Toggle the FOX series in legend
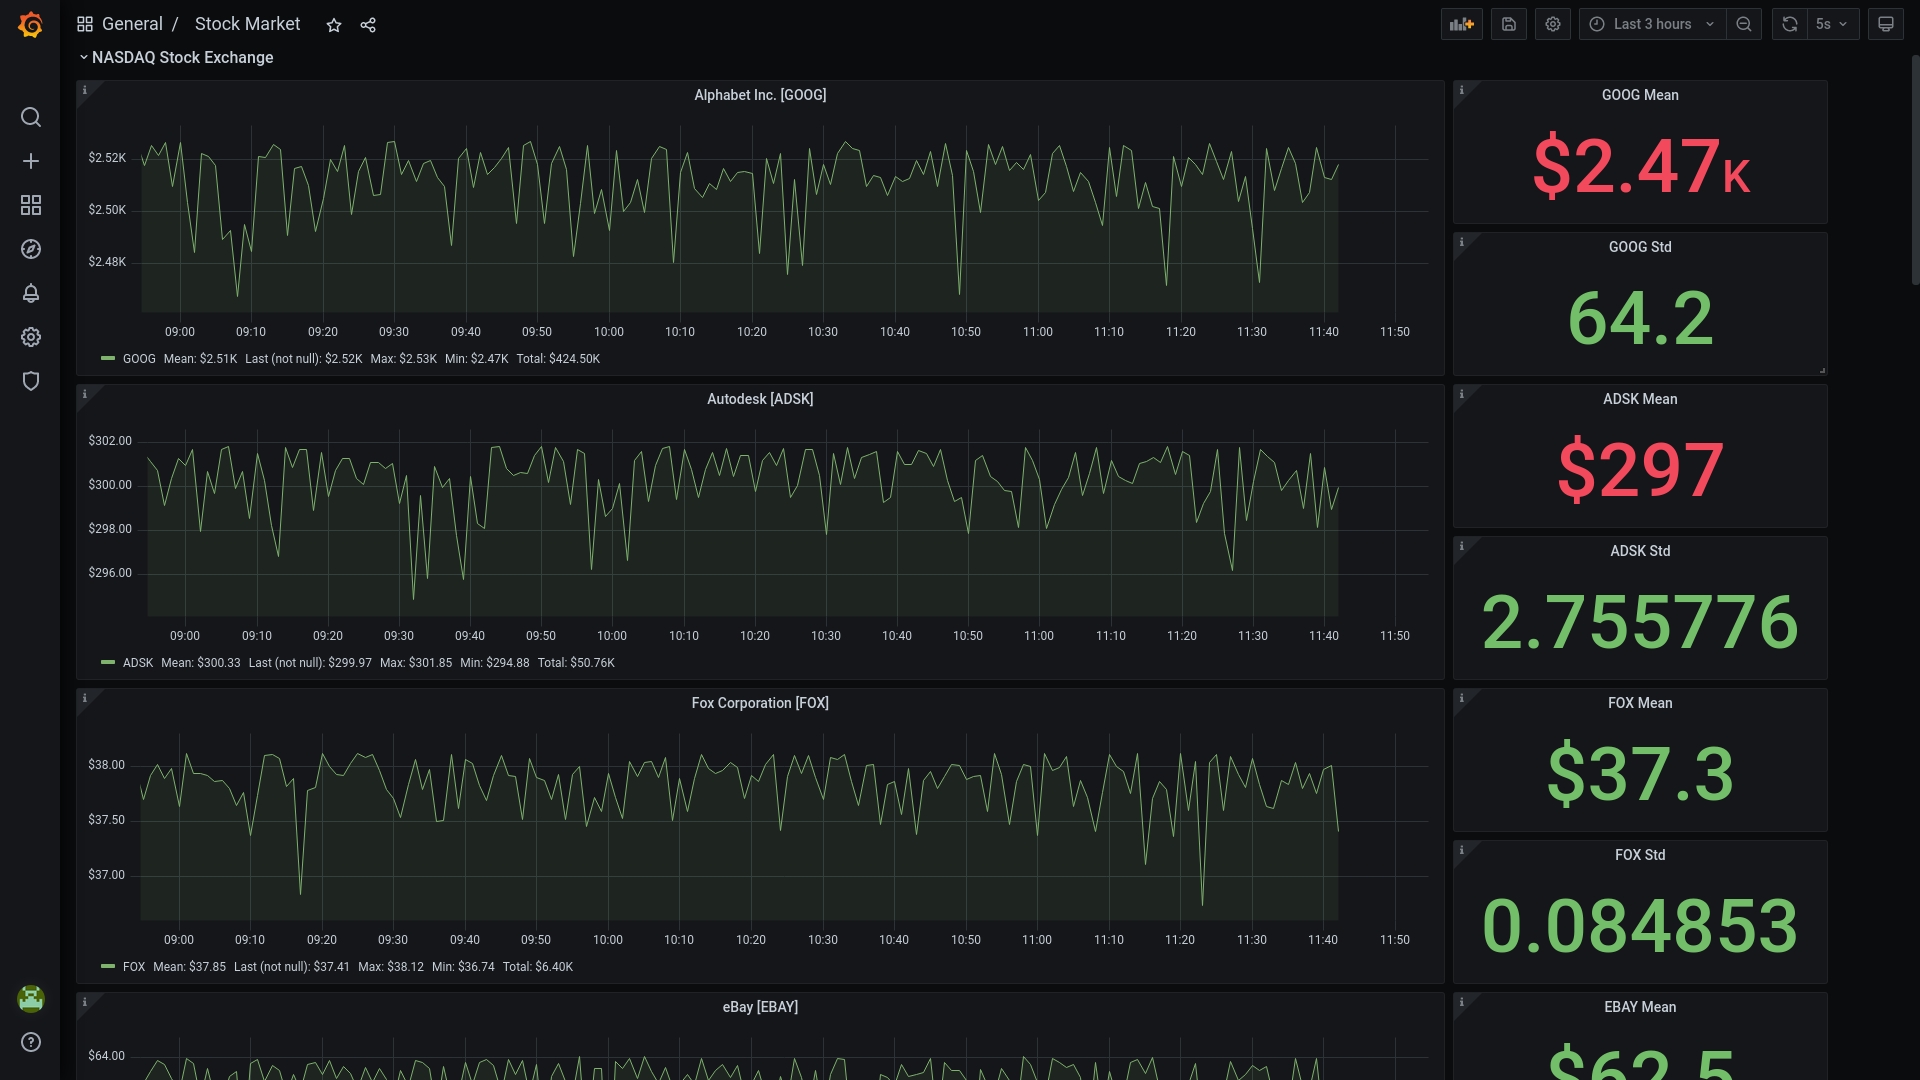1920x1080 pixels. coord(134,967)
